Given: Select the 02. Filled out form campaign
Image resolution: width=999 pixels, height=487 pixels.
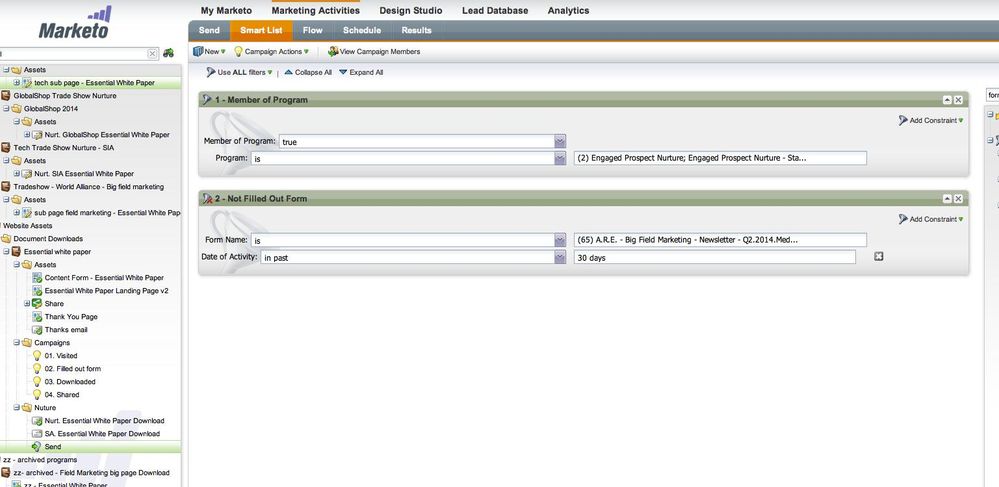Looking at the screenshot, I should [x=73, y=368].
